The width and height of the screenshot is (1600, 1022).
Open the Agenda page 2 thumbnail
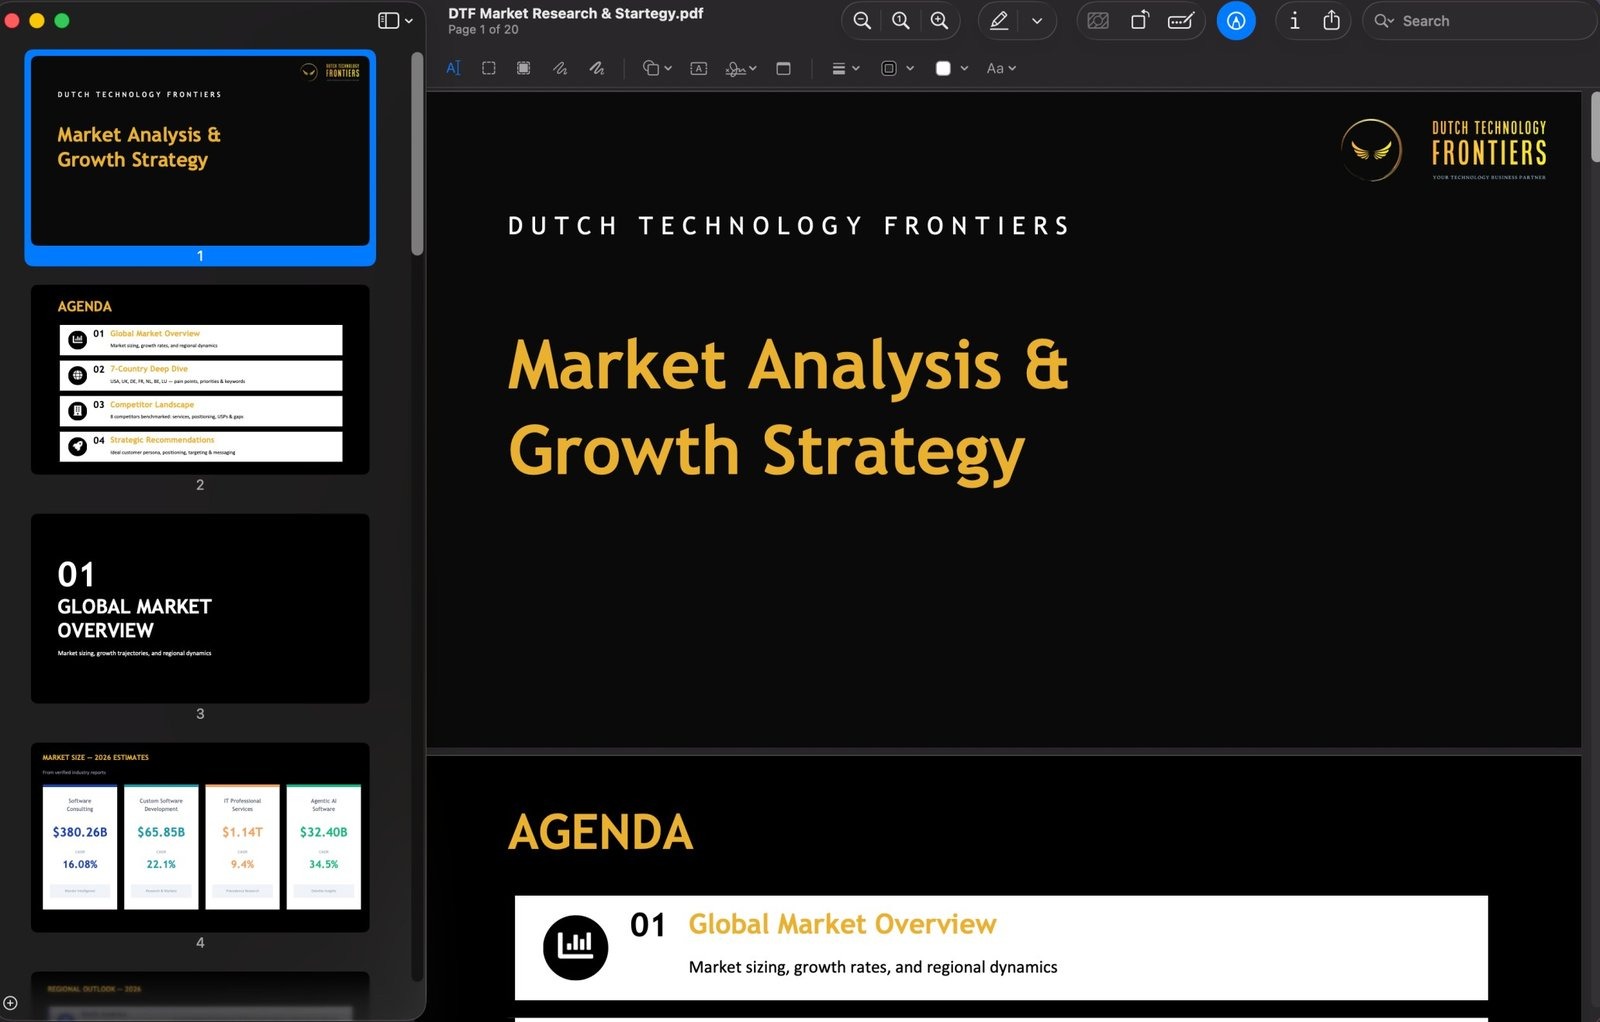click(x=200, y=380)
